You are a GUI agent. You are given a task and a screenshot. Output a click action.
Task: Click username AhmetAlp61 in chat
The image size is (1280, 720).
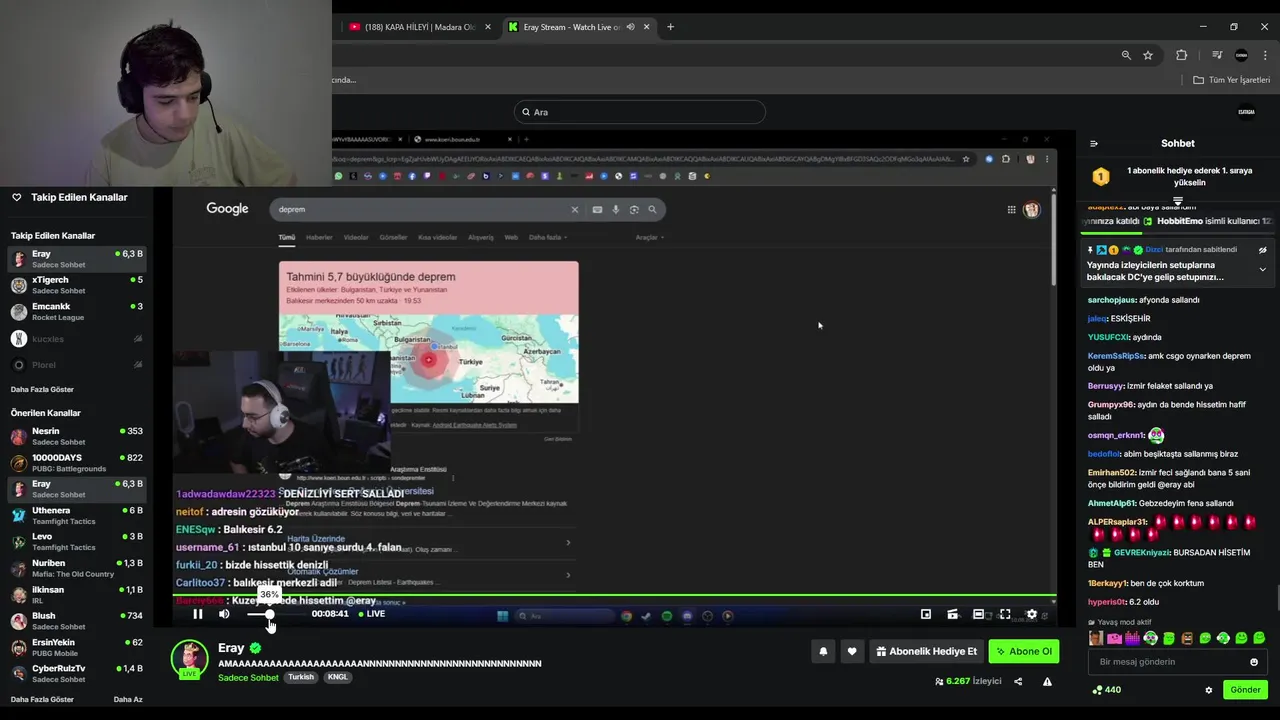tap(1112, 503)
